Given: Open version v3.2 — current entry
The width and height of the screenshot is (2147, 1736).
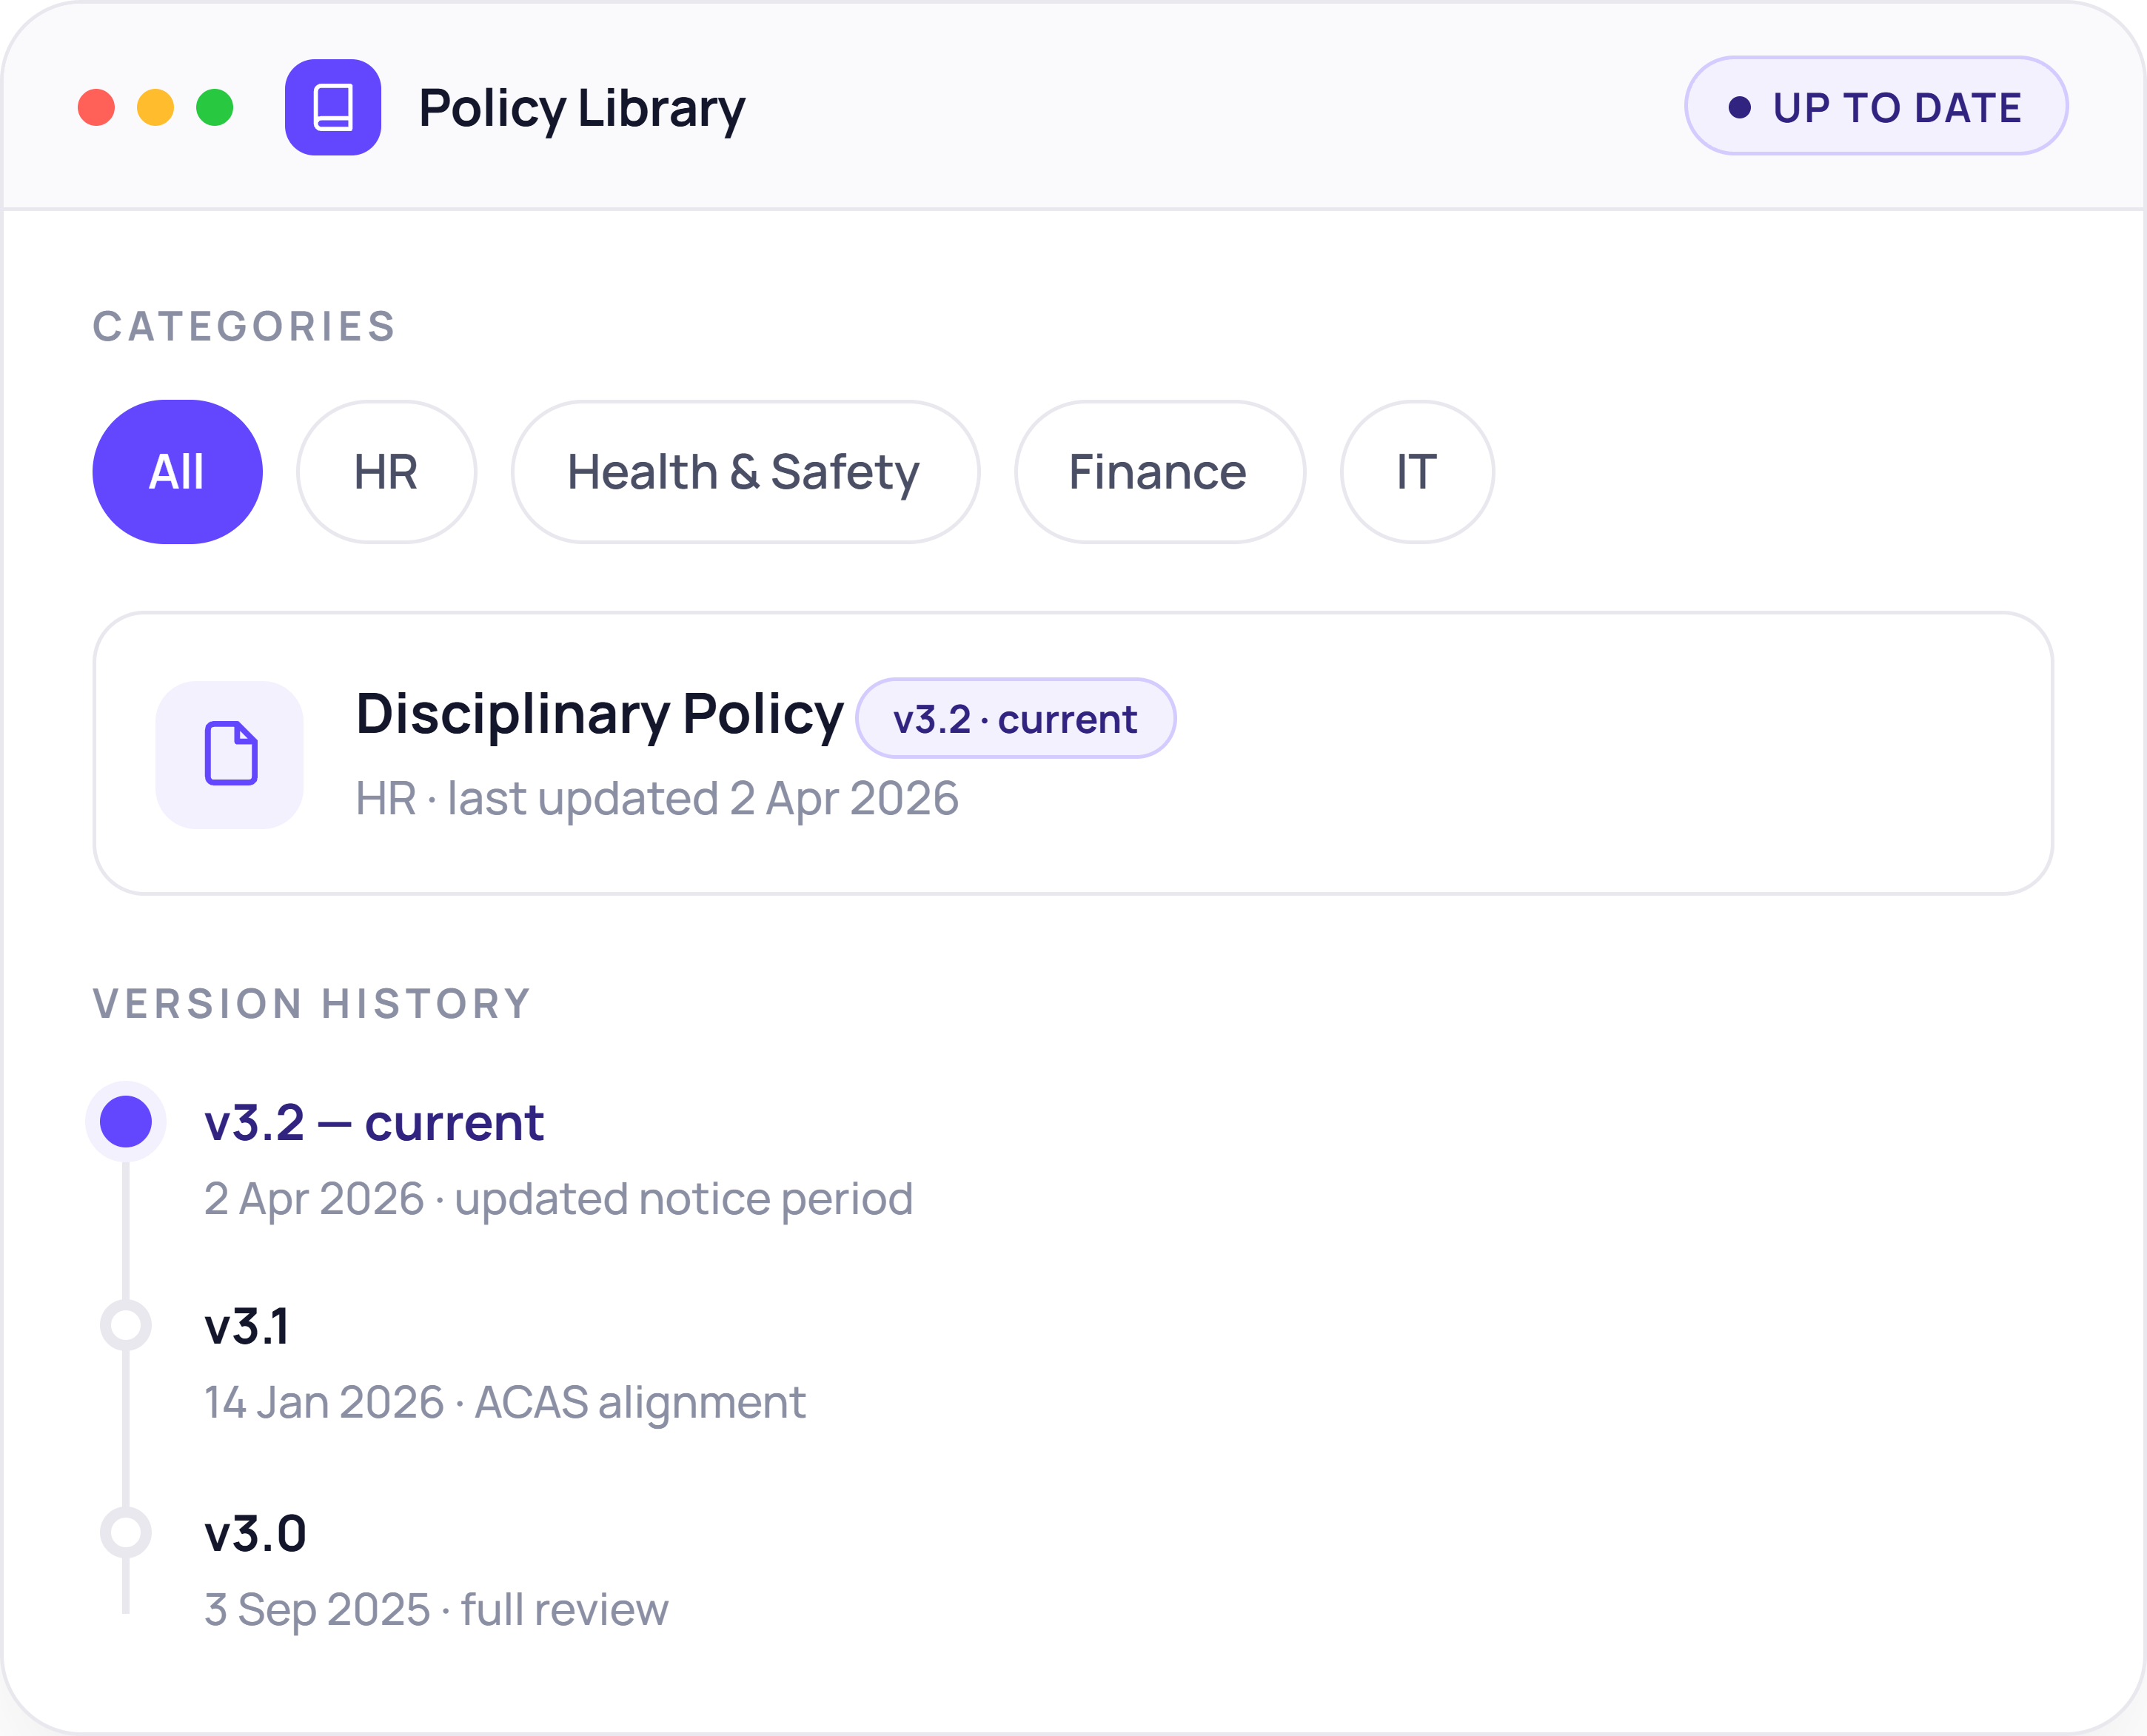Looking at the screenshot, I should coord(374,1122).
